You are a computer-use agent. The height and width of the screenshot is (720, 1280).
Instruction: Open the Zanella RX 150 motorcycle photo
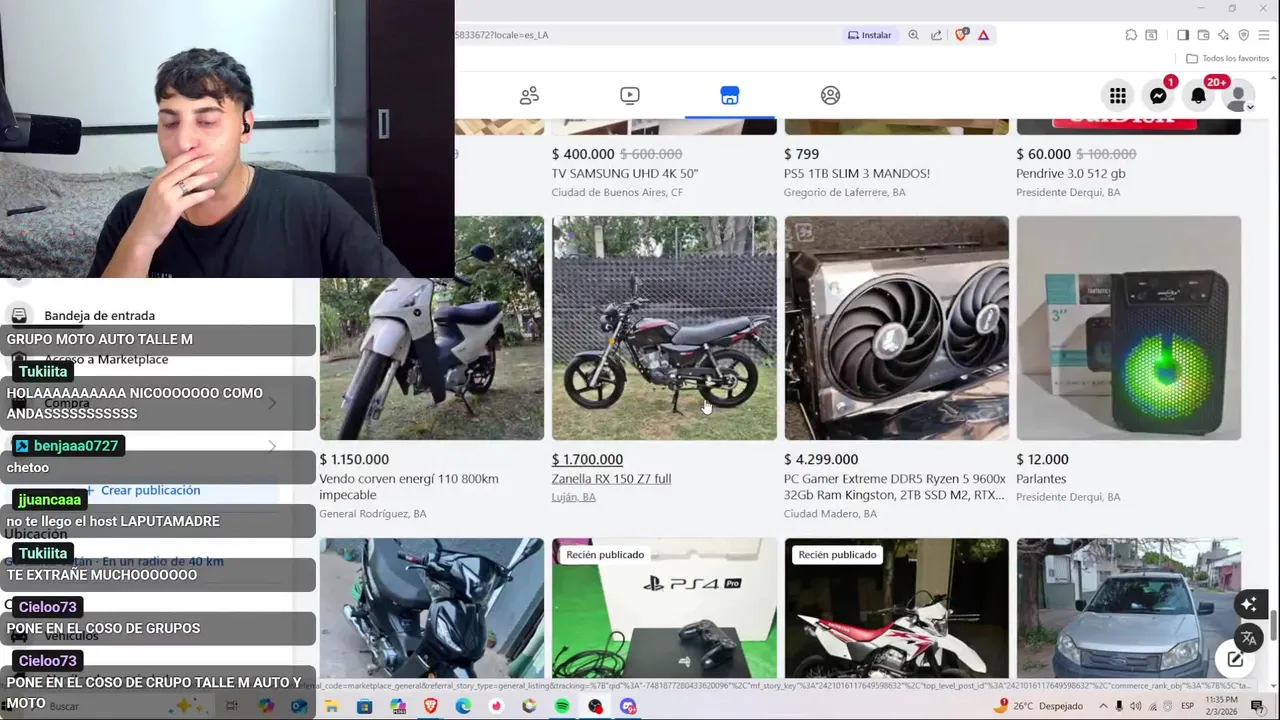pyautogui.click(x=664, y=328)
